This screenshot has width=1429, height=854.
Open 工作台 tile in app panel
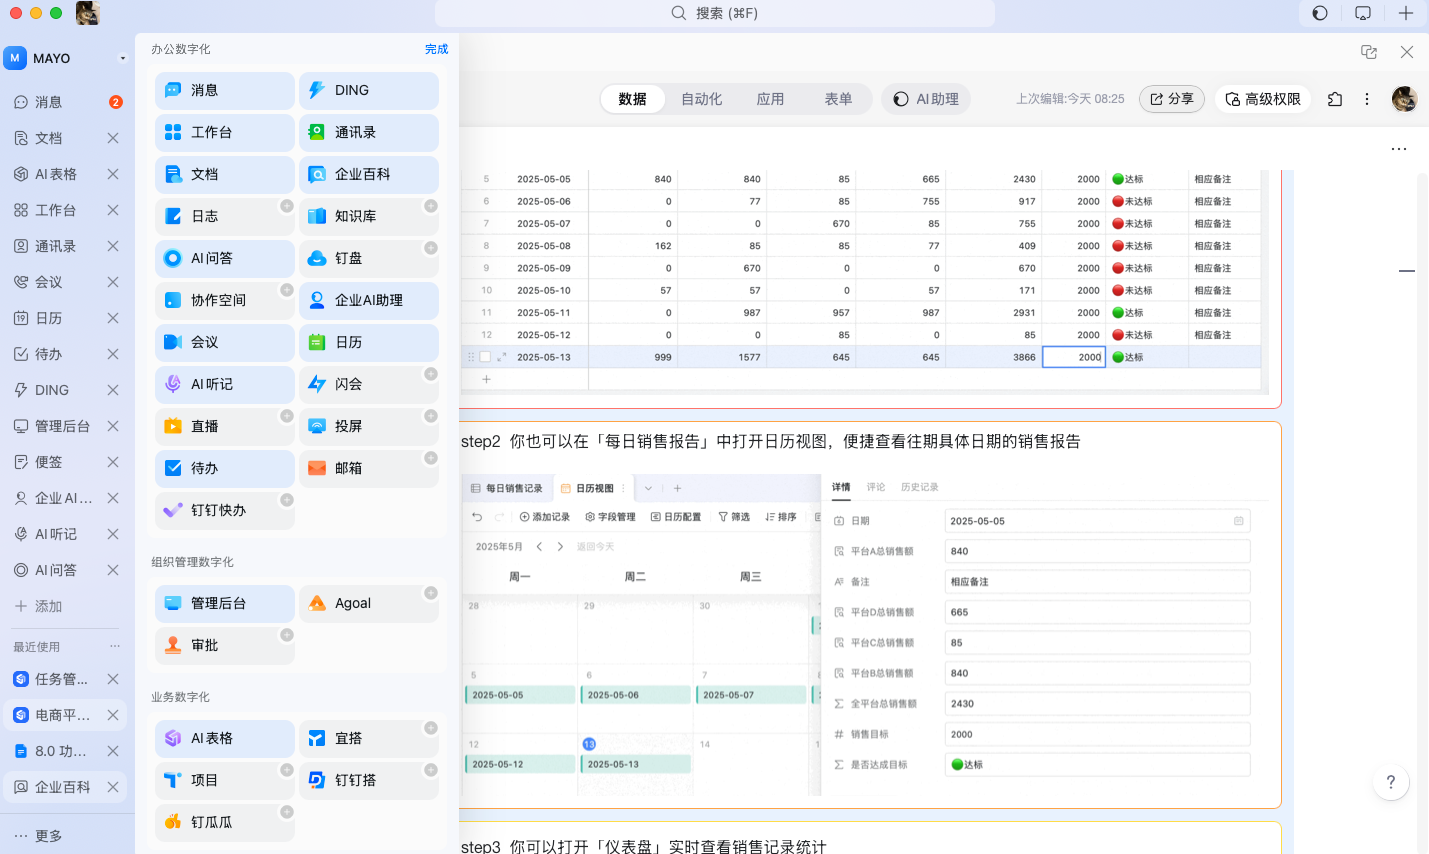225,132
